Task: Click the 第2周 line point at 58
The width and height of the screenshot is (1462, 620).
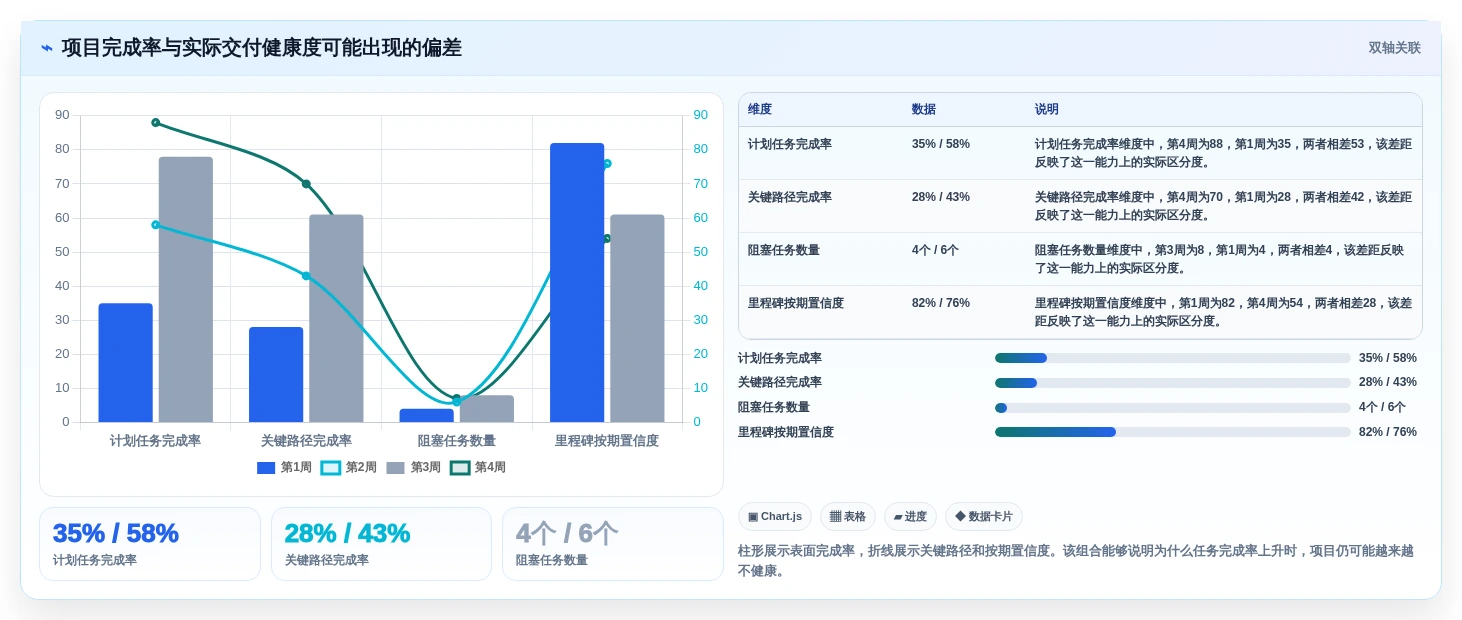Action: tap(156, 225)
